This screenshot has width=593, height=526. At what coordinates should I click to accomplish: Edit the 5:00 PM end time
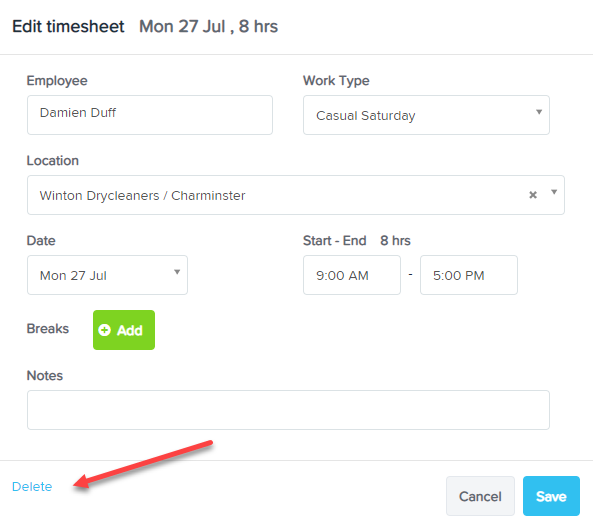click(469, 275)
